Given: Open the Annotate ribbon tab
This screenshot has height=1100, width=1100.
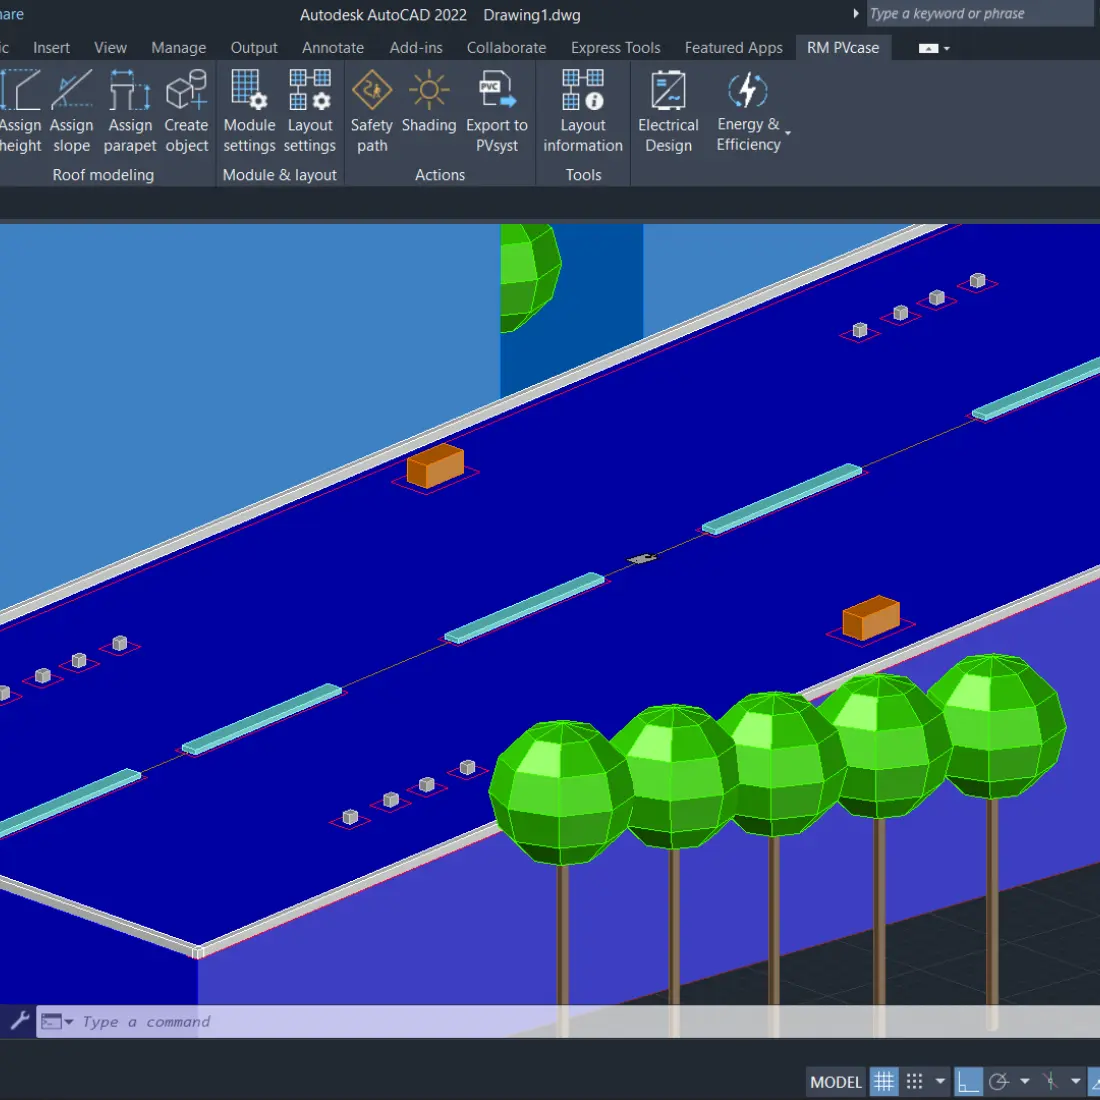Looking at the screenshot, I should point(333,47).
